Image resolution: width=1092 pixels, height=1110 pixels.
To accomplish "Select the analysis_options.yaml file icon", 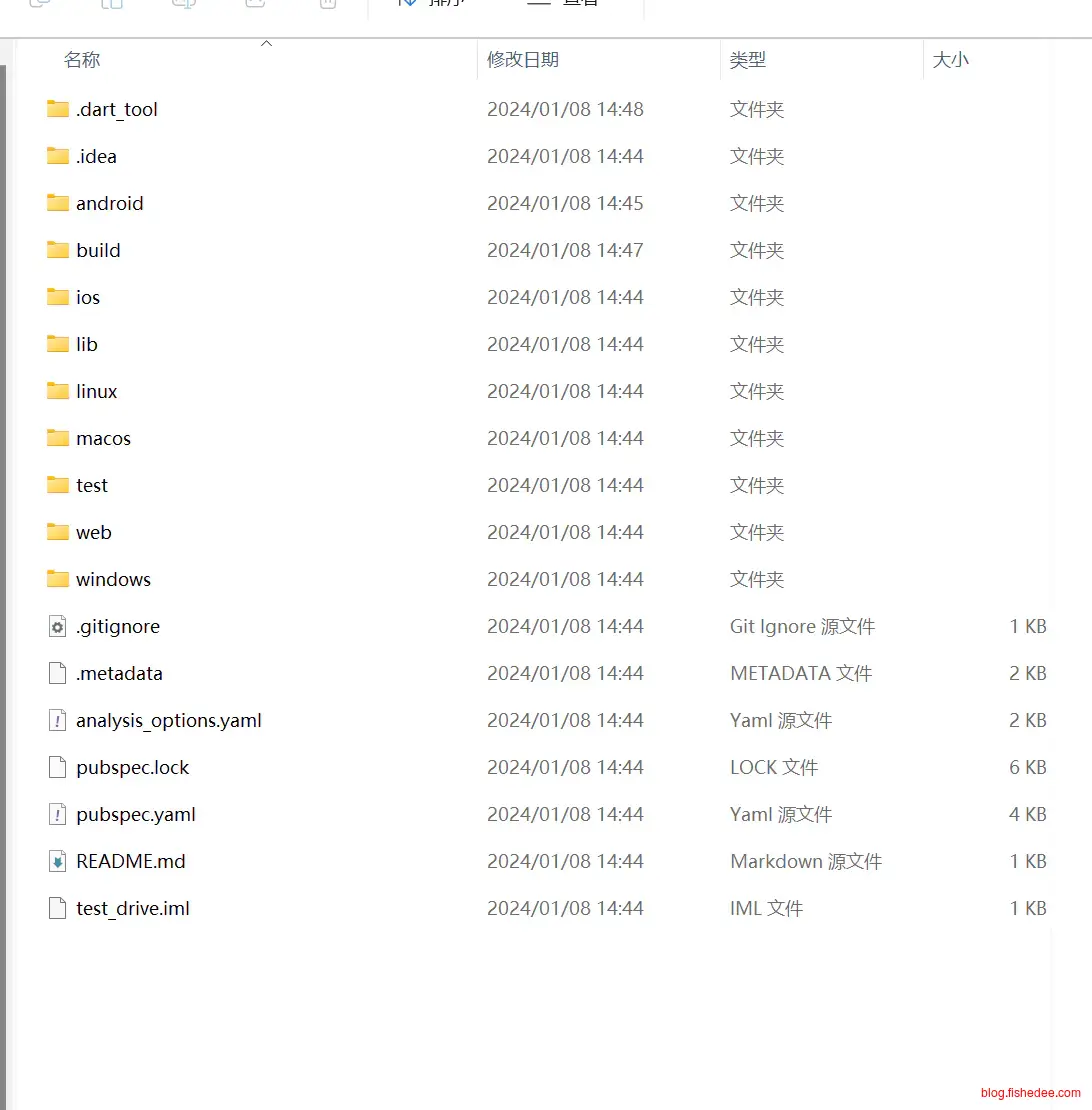I will point(57,720).
